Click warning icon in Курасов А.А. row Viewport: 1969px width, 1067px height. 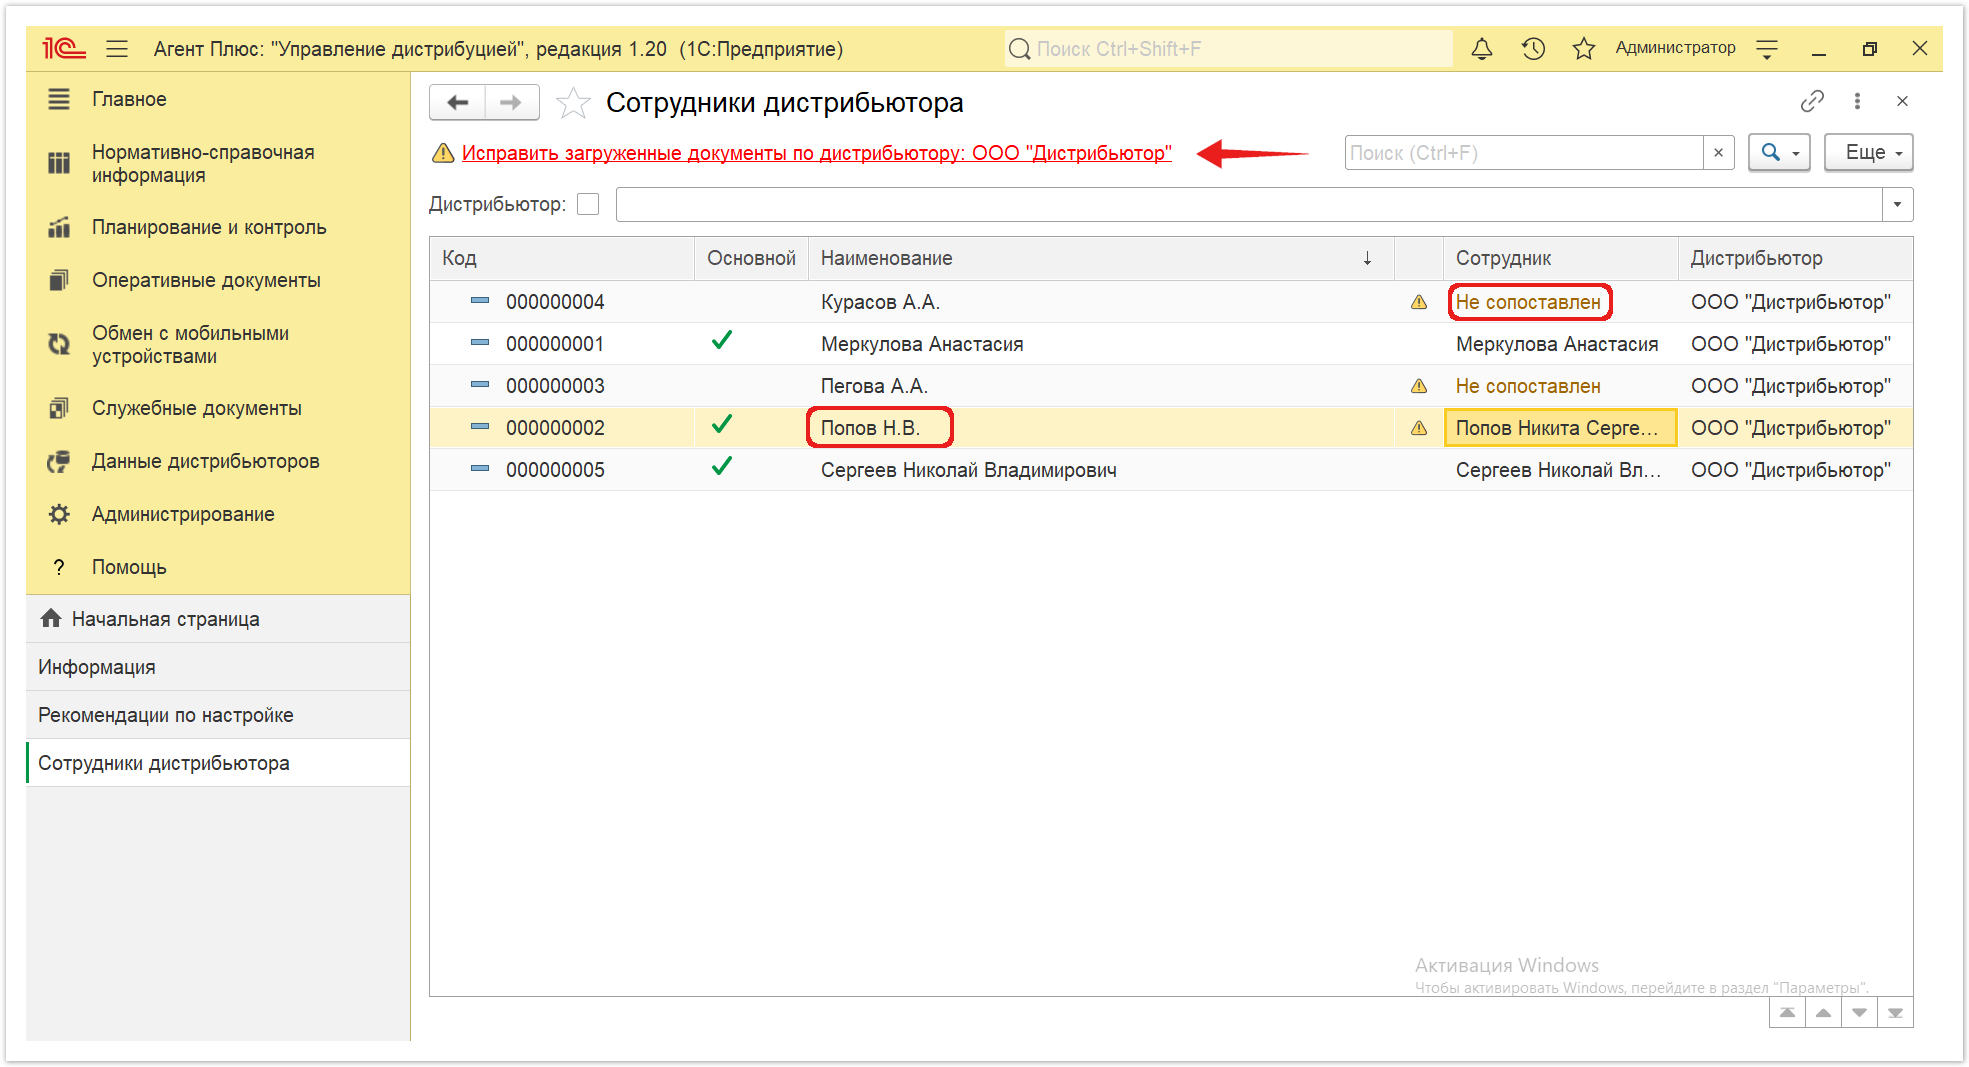point(1418,302)
